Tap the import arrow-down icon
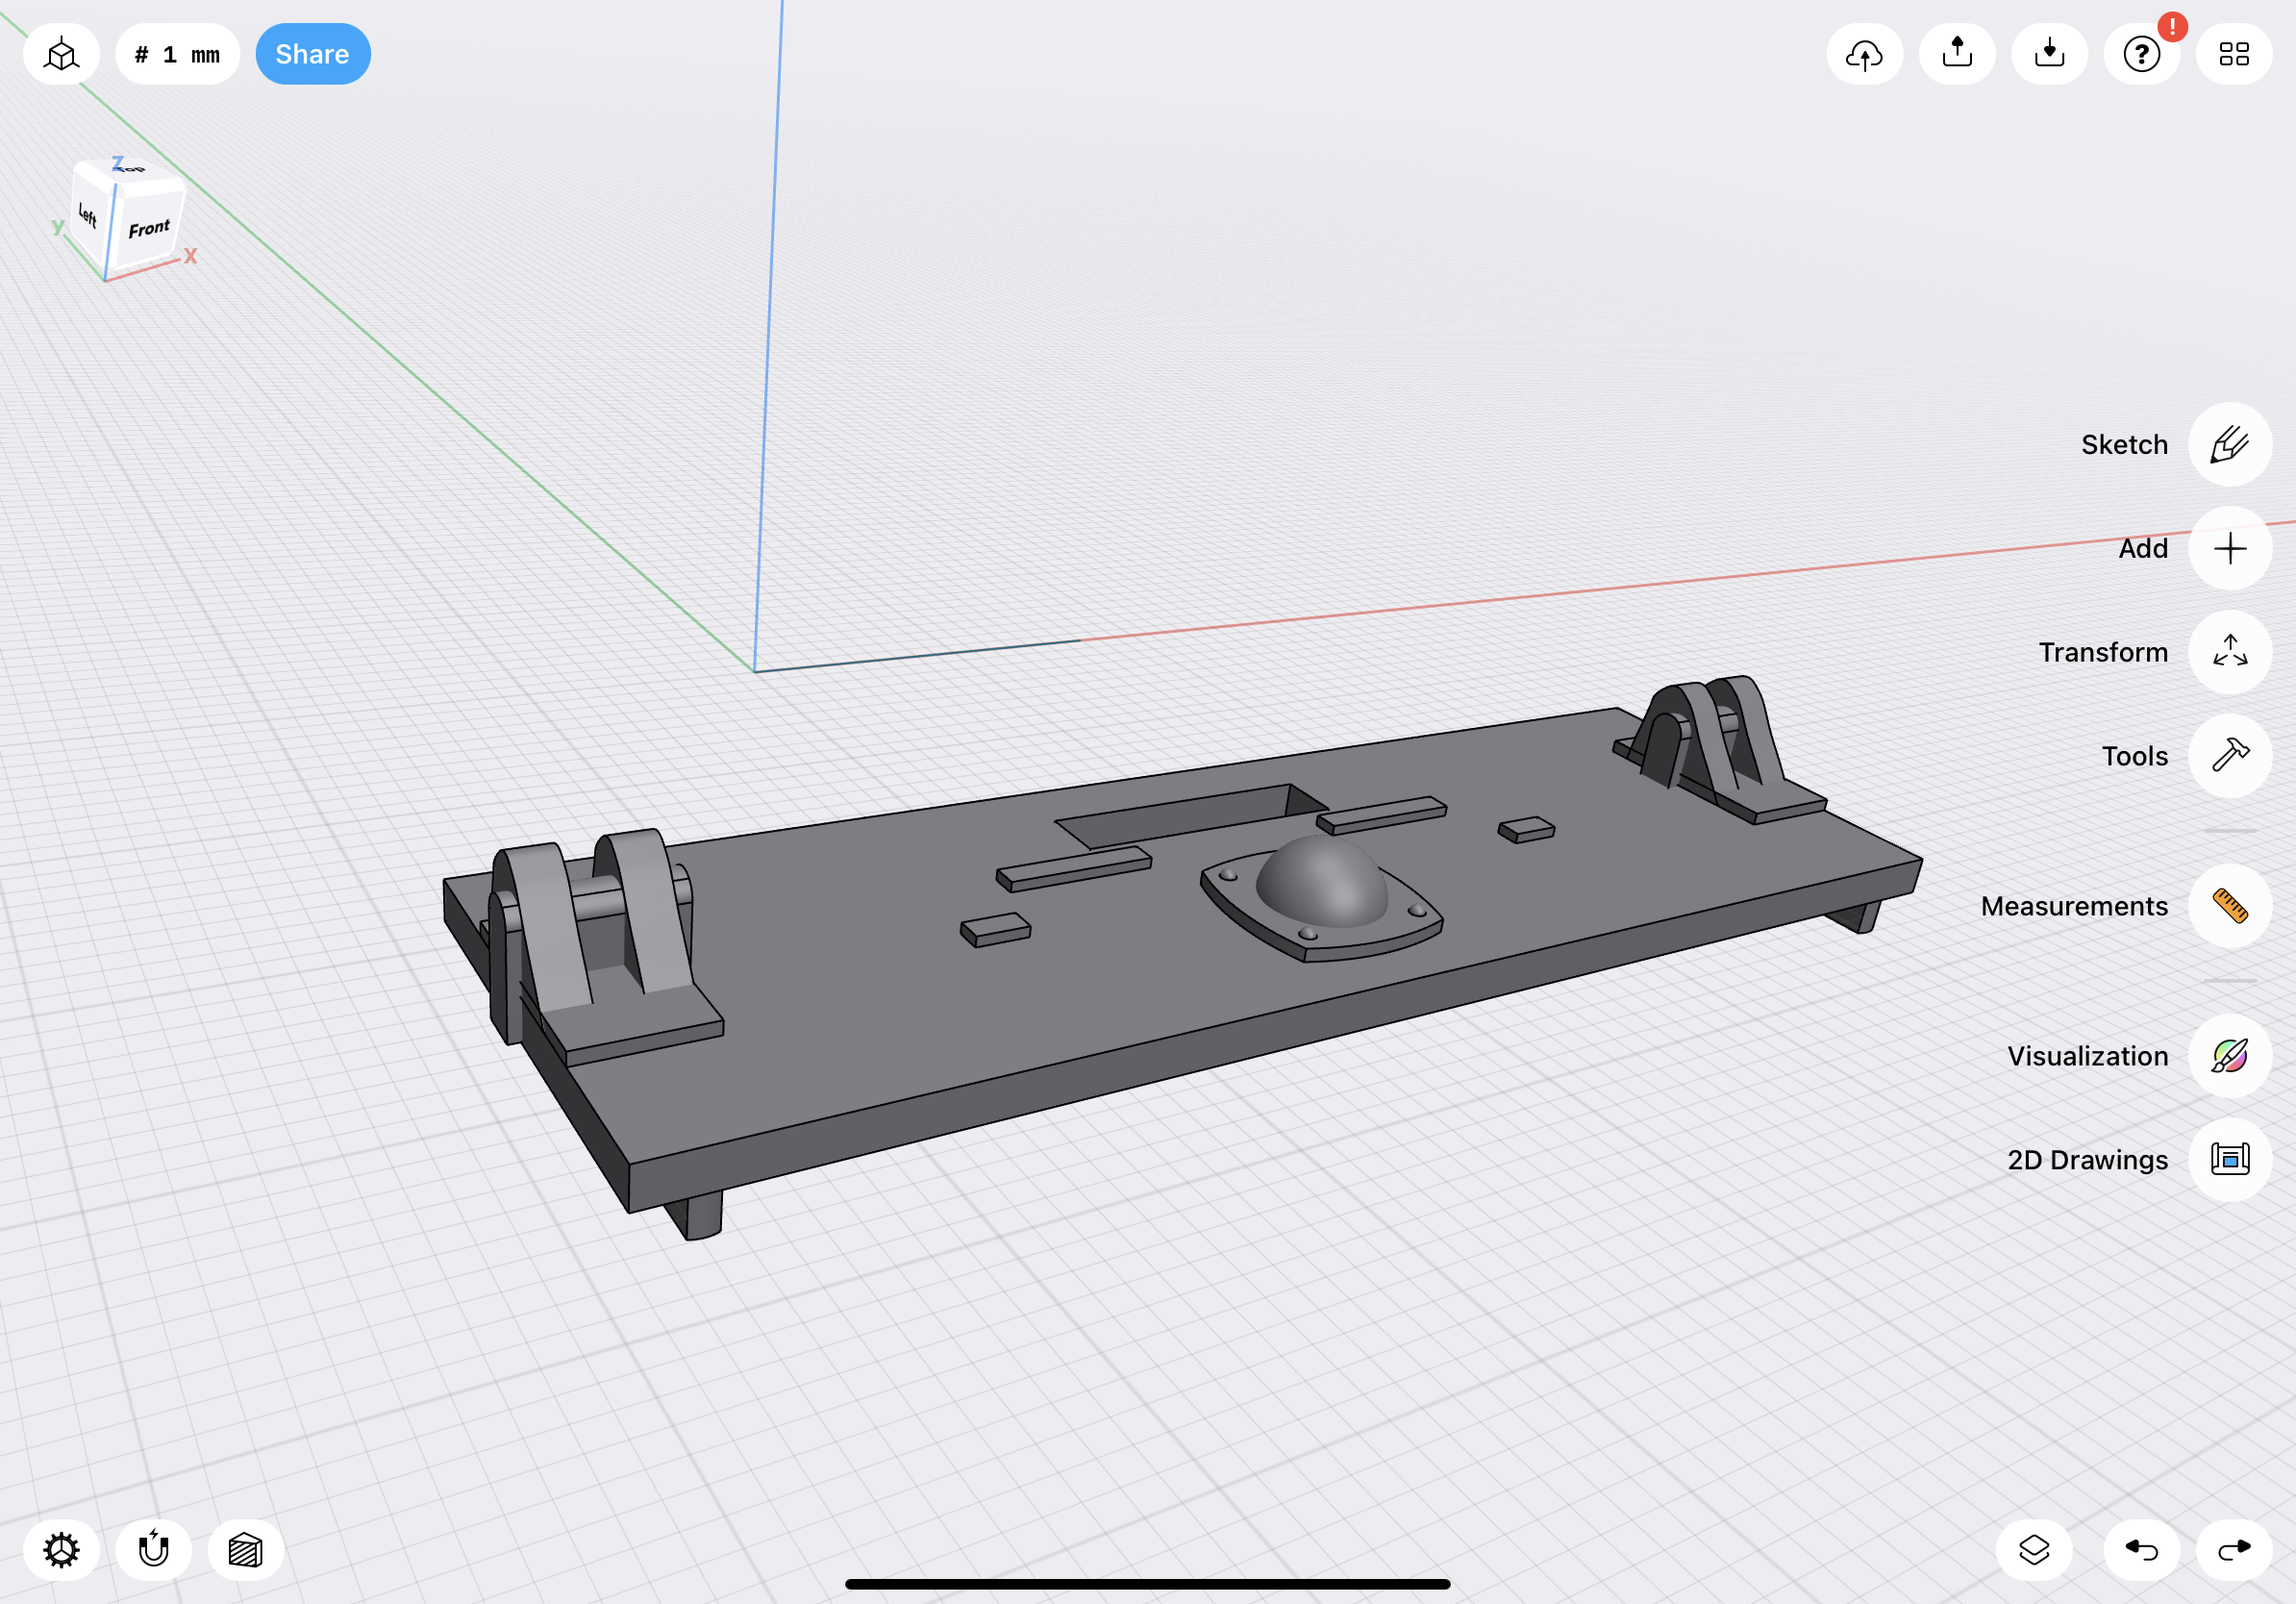Image resolution: width=2296 pixels, height=1604 pixels. [x=2049, y=54]
